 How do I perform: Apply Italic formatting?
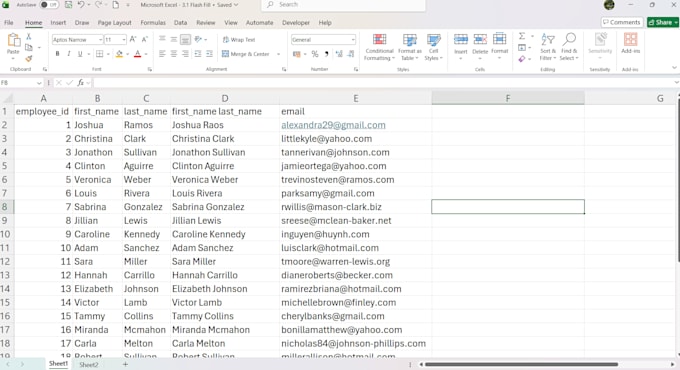click(x=69, y=54)
